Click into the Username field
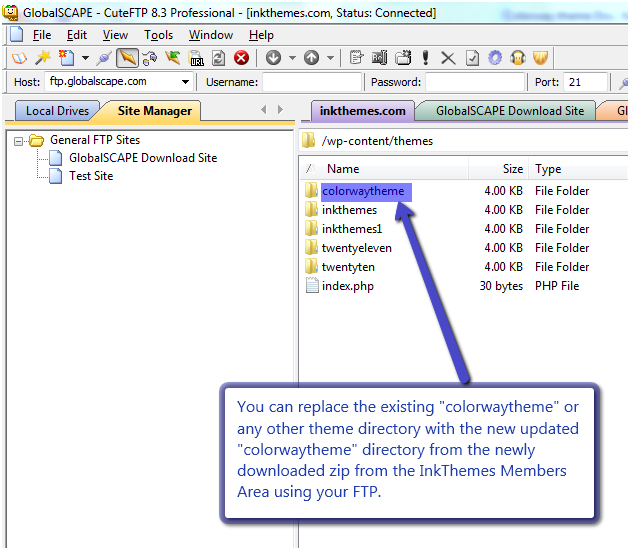The width and height of the screenshot is (630, 550). point(312,82)
